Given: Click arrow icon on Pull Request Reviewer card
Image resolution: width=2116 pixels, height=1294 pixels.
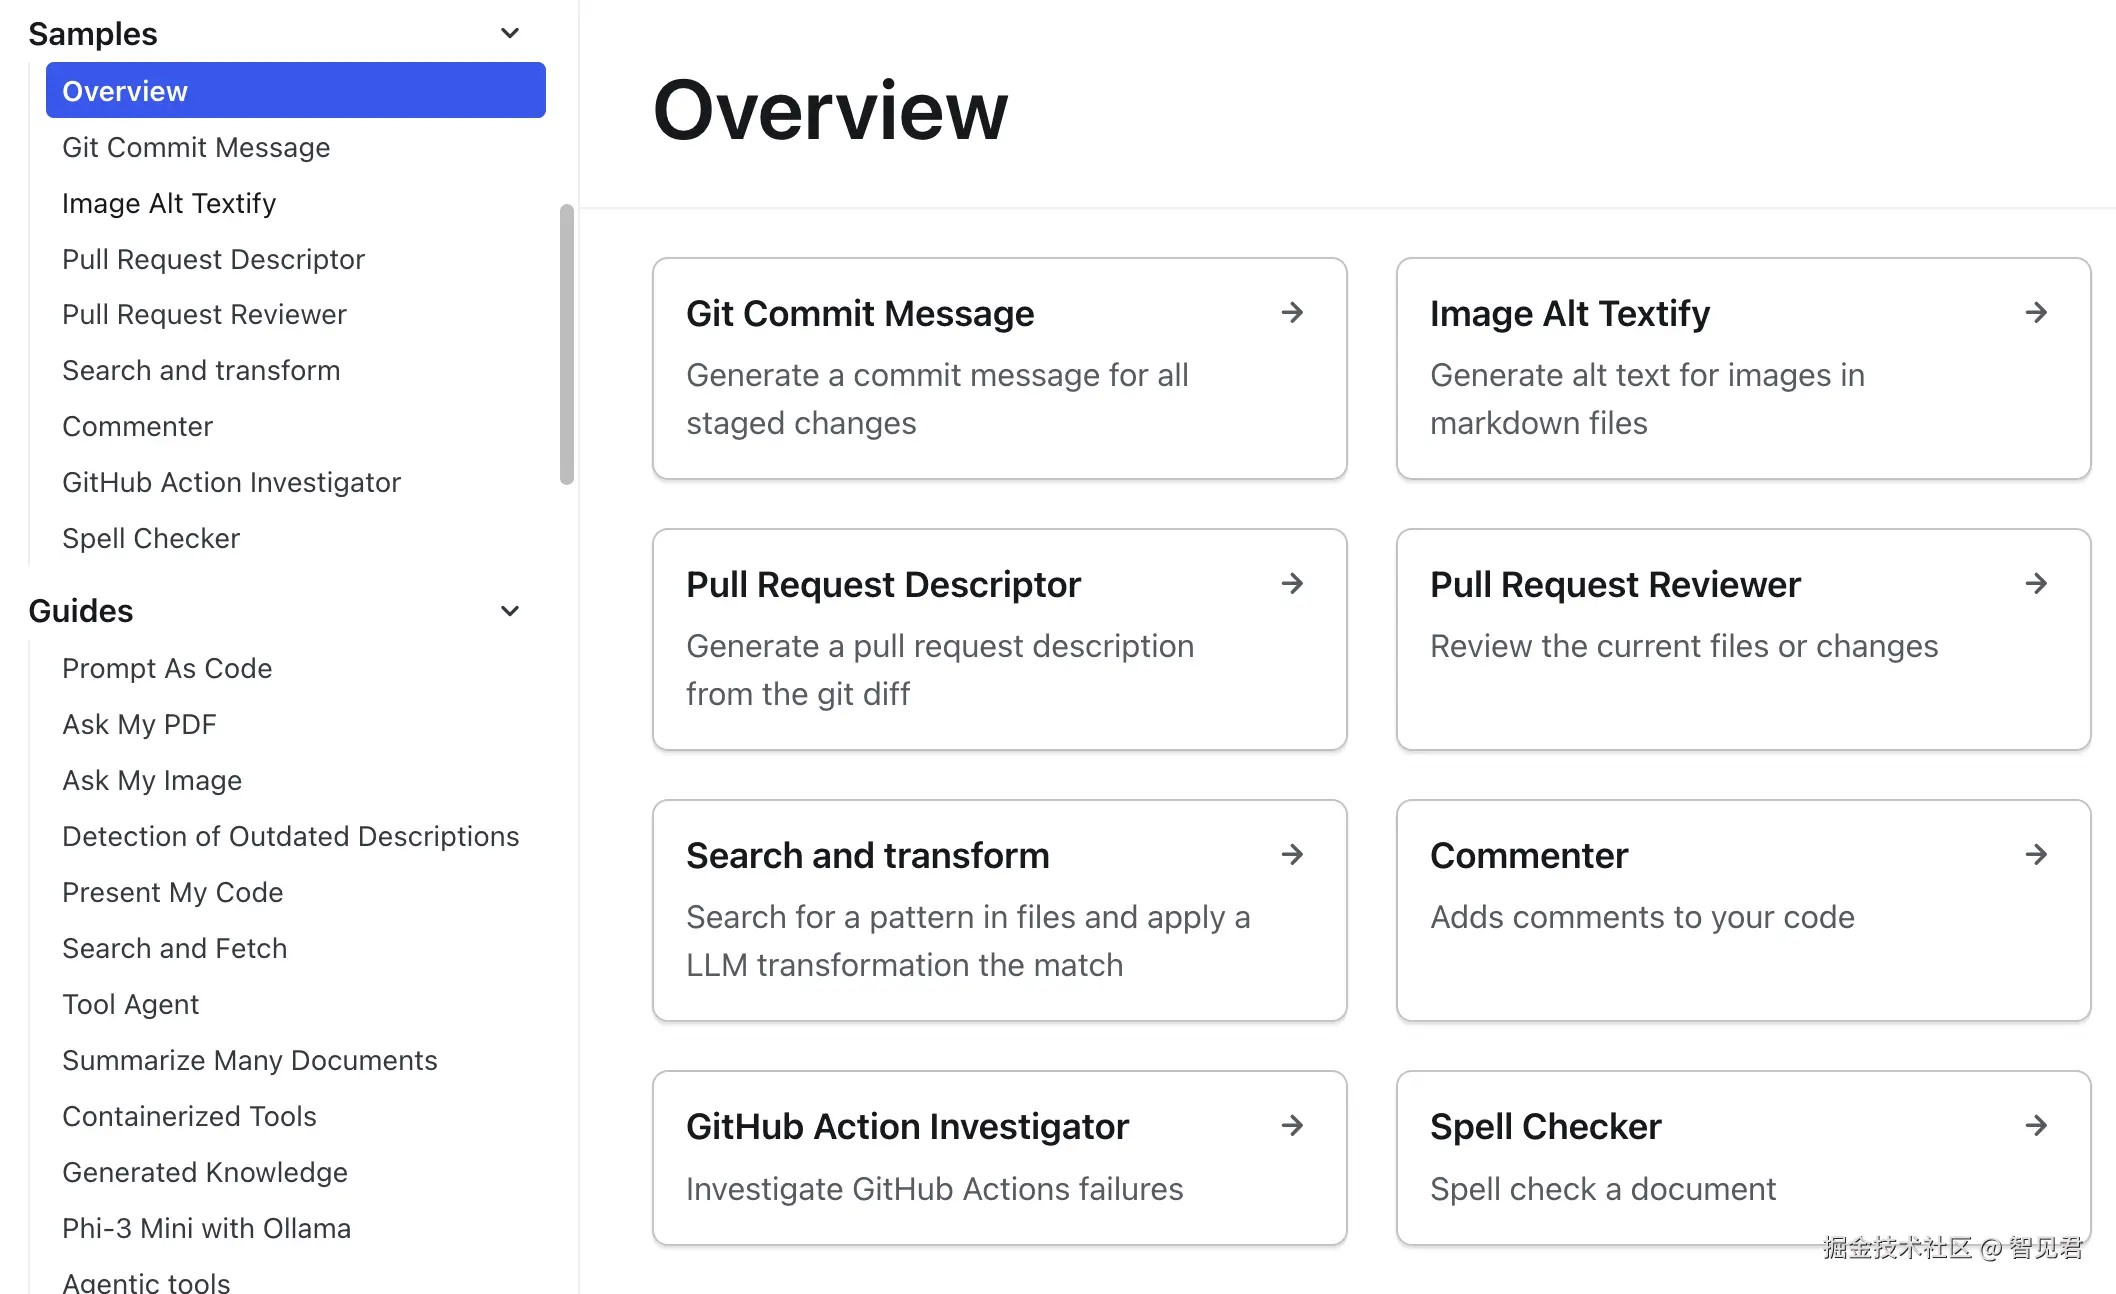Looking at the screenshot, I should click(2036, 584).
